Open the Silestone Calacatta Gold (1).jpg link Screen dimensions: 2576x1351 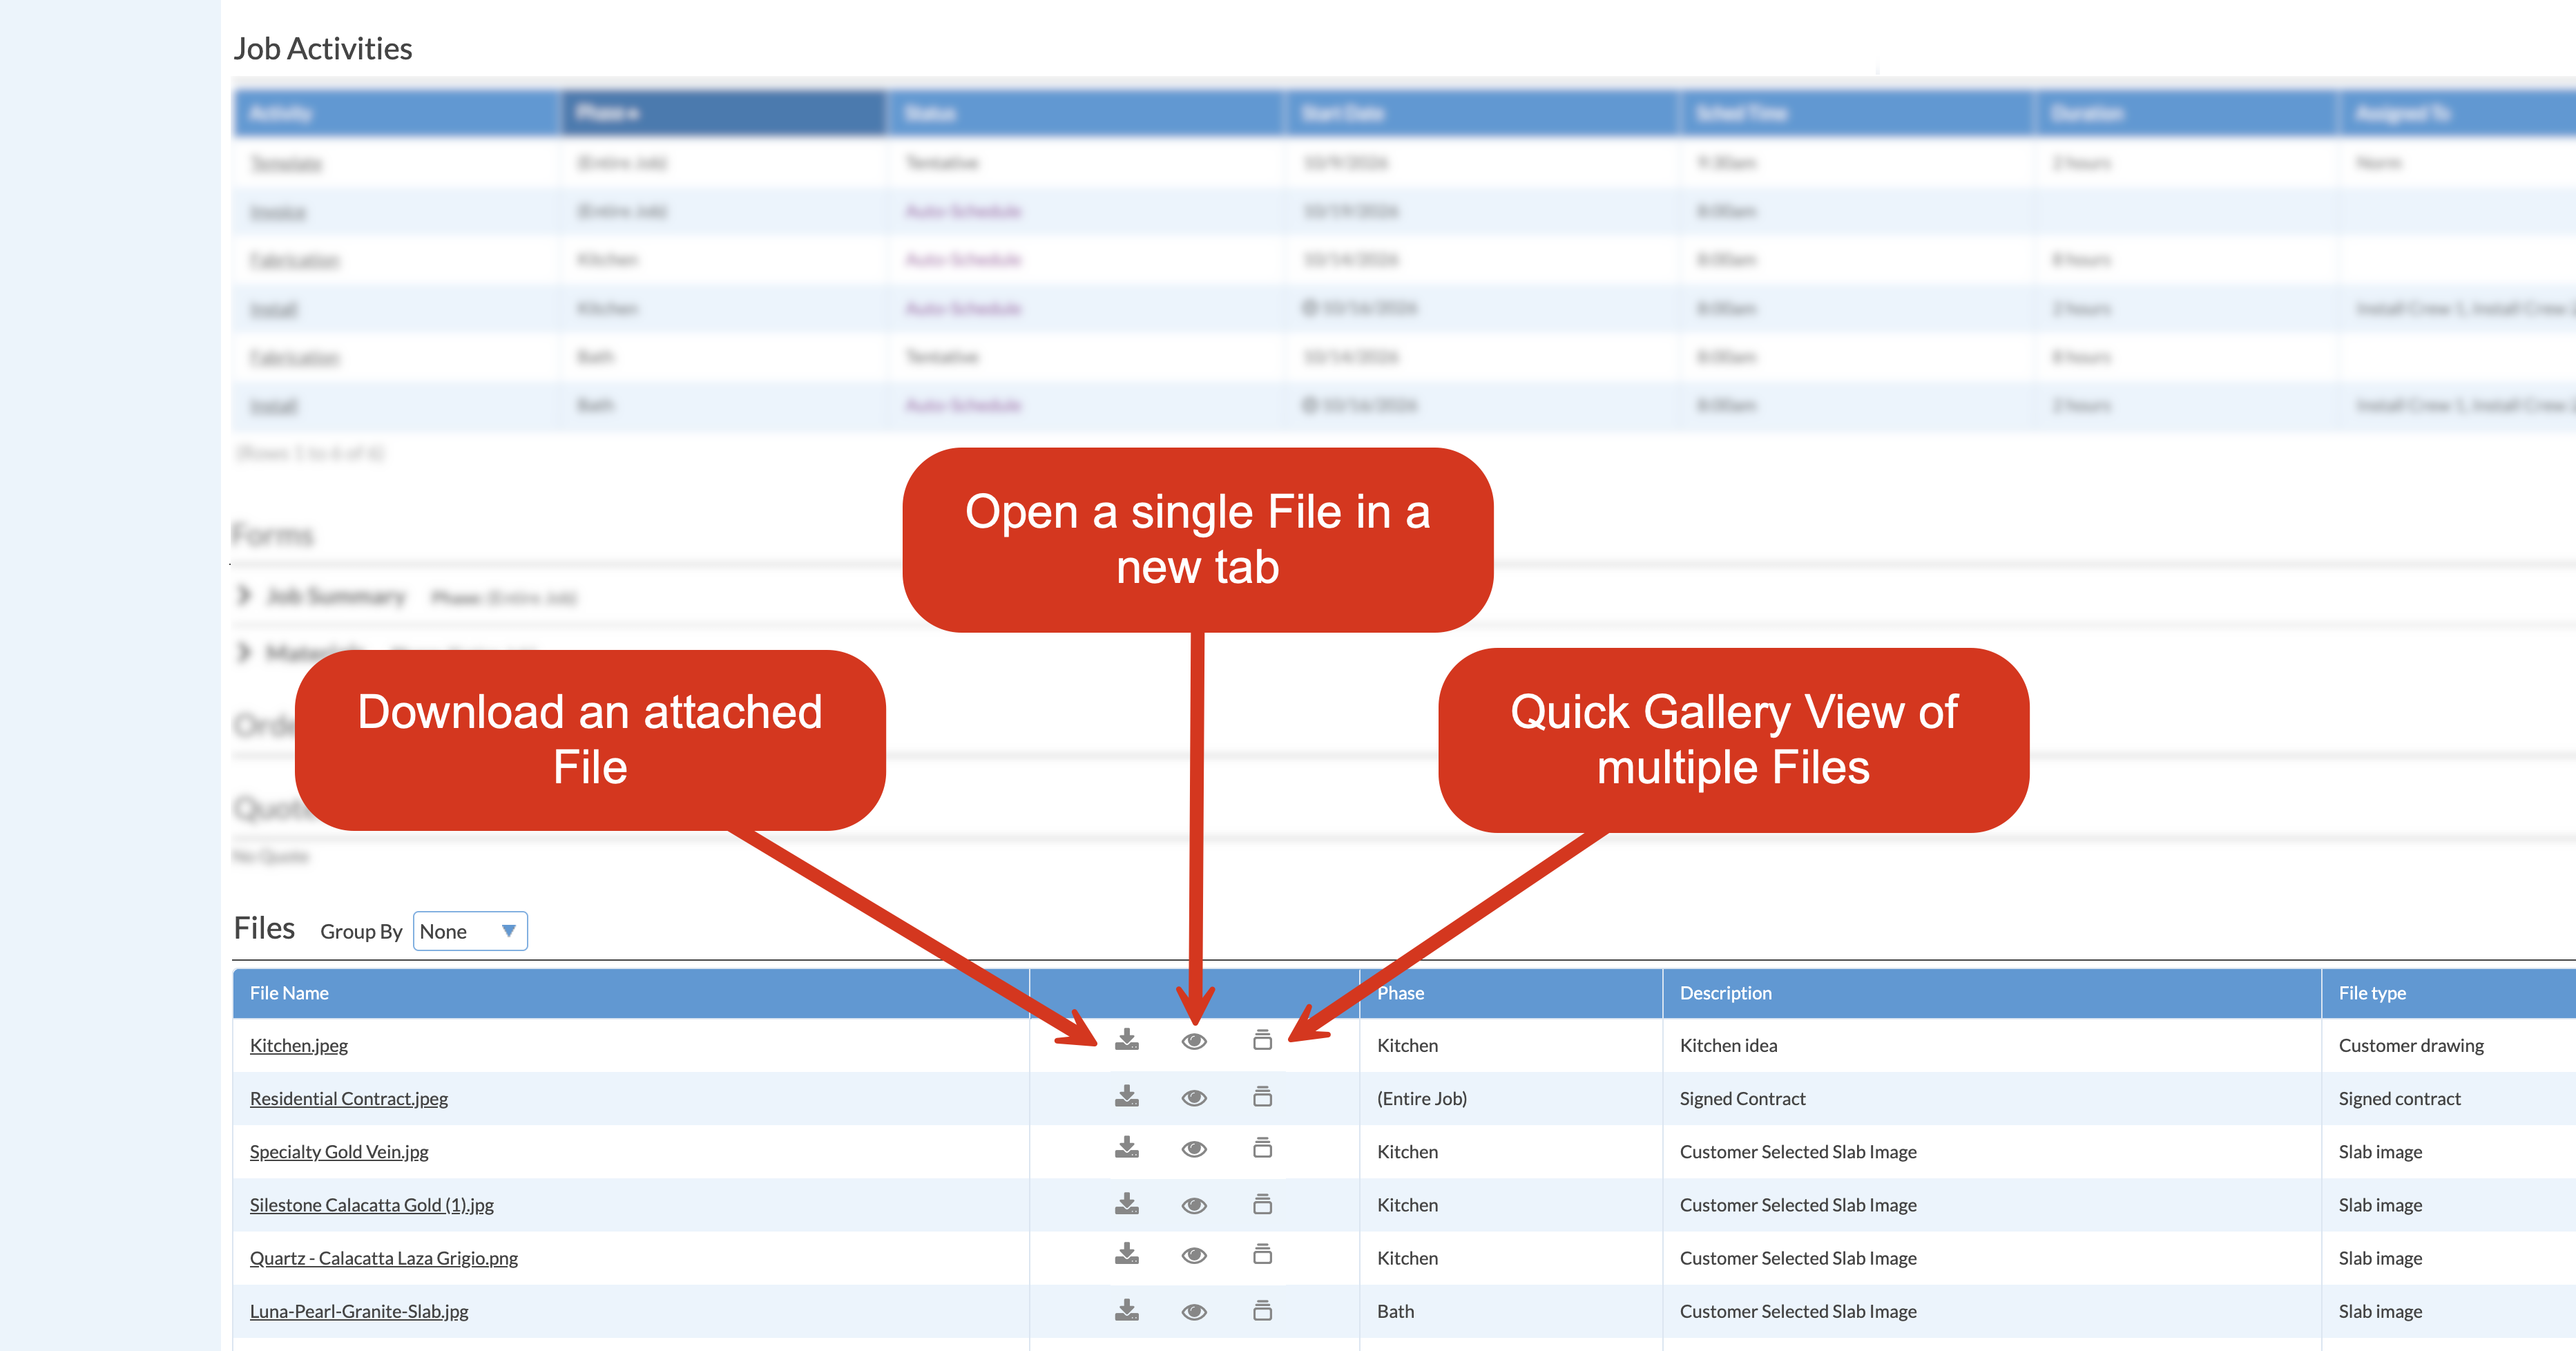(372, 1205)
